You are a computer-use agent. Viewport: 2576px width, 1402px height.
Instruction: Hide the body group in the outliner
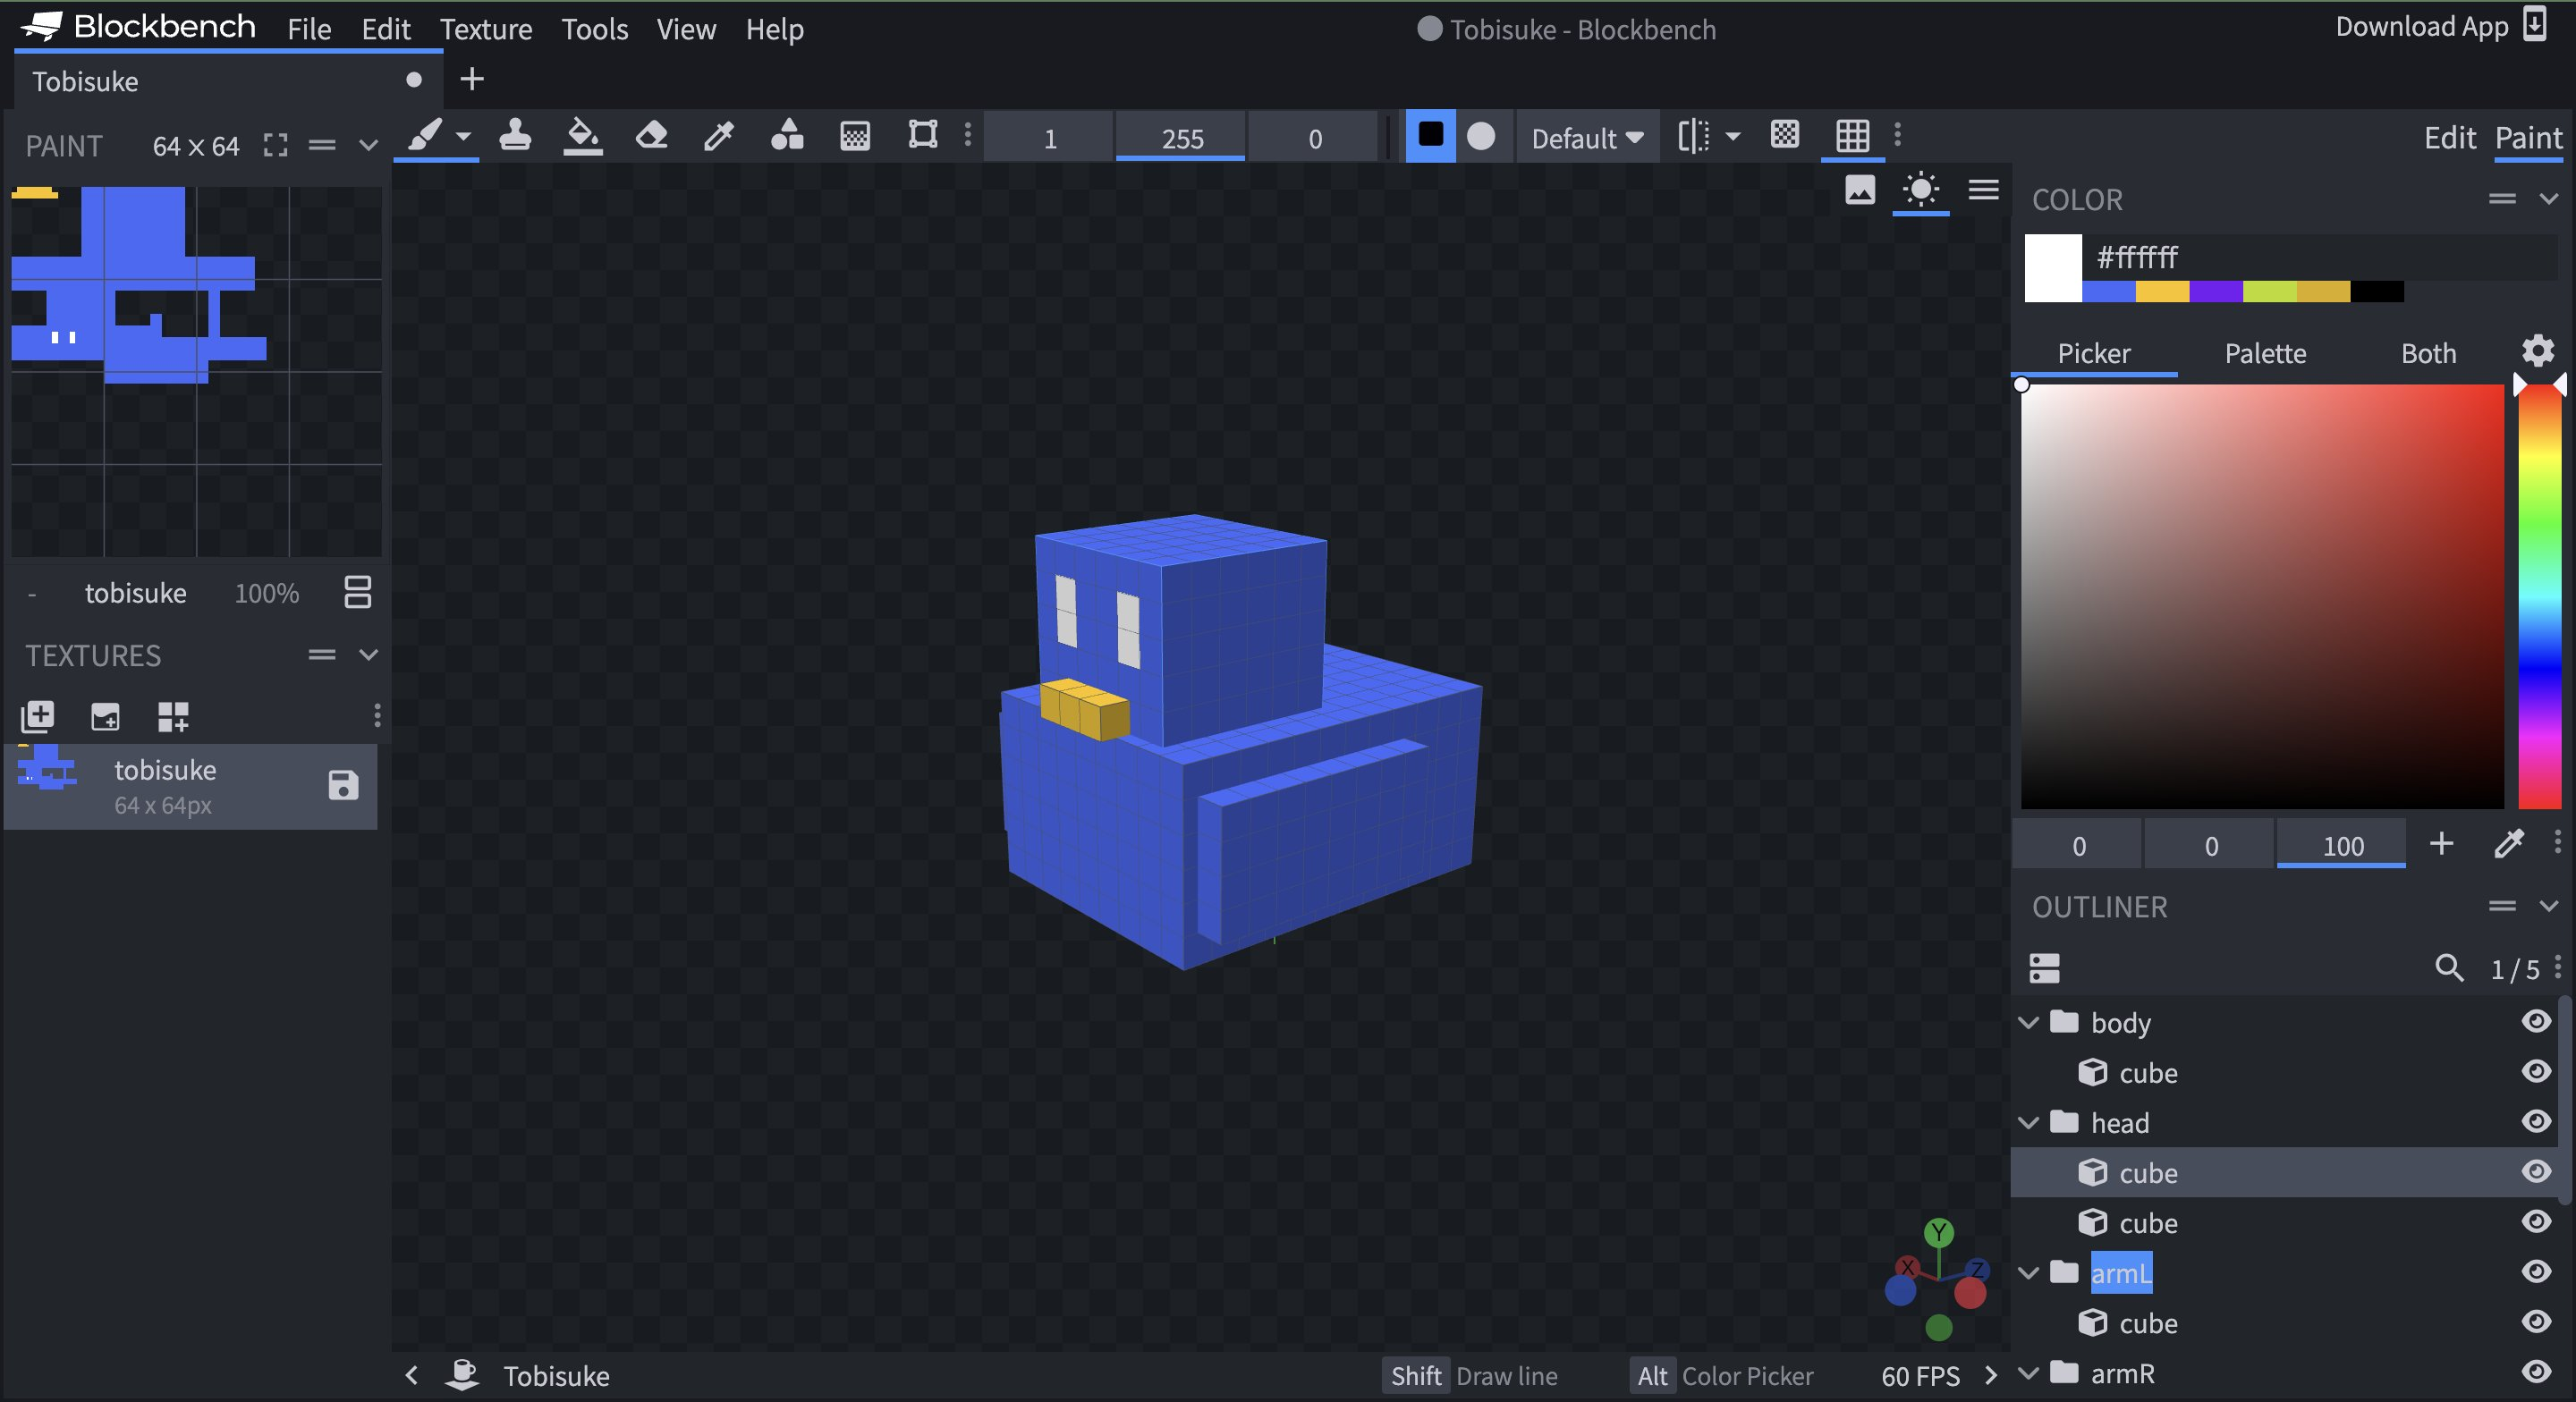pos(2536,1022)
